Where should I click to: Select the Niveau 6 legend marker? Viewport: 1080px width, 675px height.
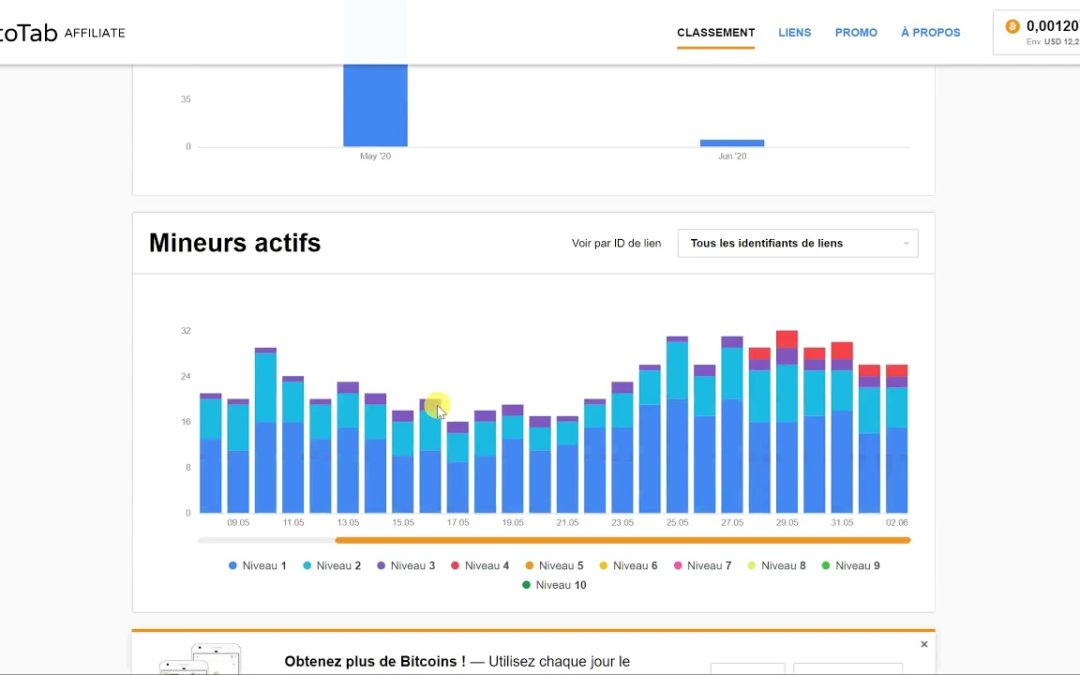click(x=605, y=565)
